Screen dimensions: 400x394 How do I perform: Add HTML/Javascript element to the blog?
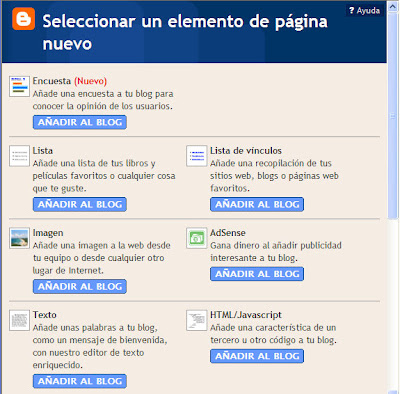click(257, 356)
